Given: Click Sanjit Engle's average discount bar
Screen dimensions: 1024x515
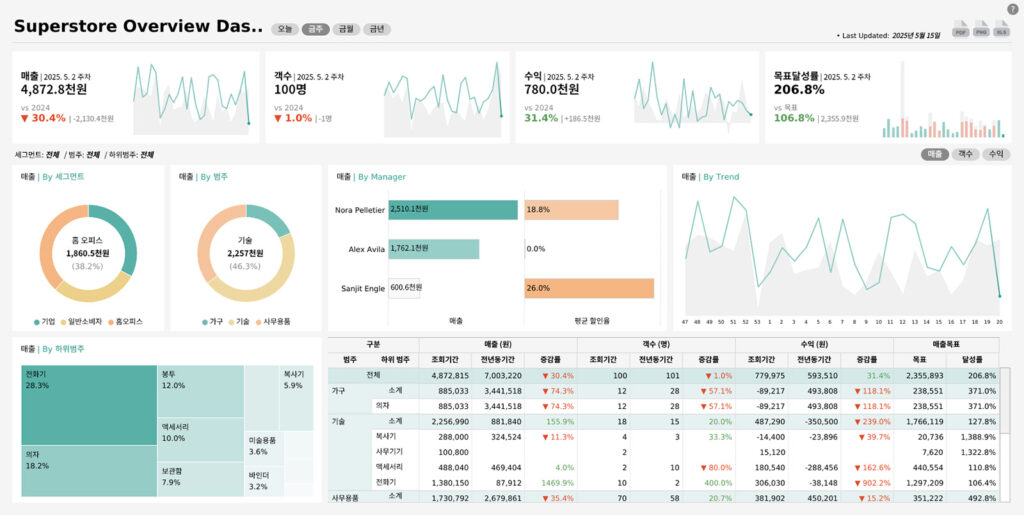Looking at the screenshot, I should point(588,288).
